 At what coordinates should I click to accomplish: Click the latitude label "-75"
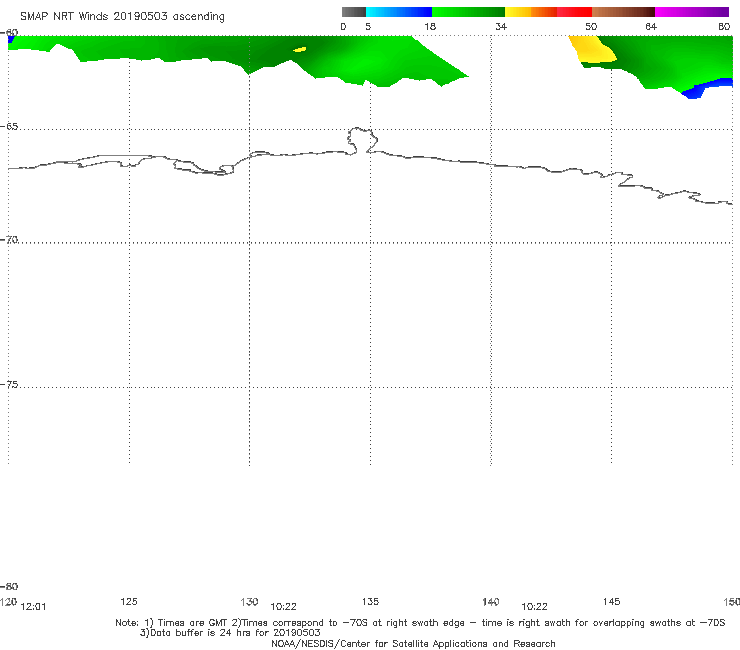click(x=9, y=384)
